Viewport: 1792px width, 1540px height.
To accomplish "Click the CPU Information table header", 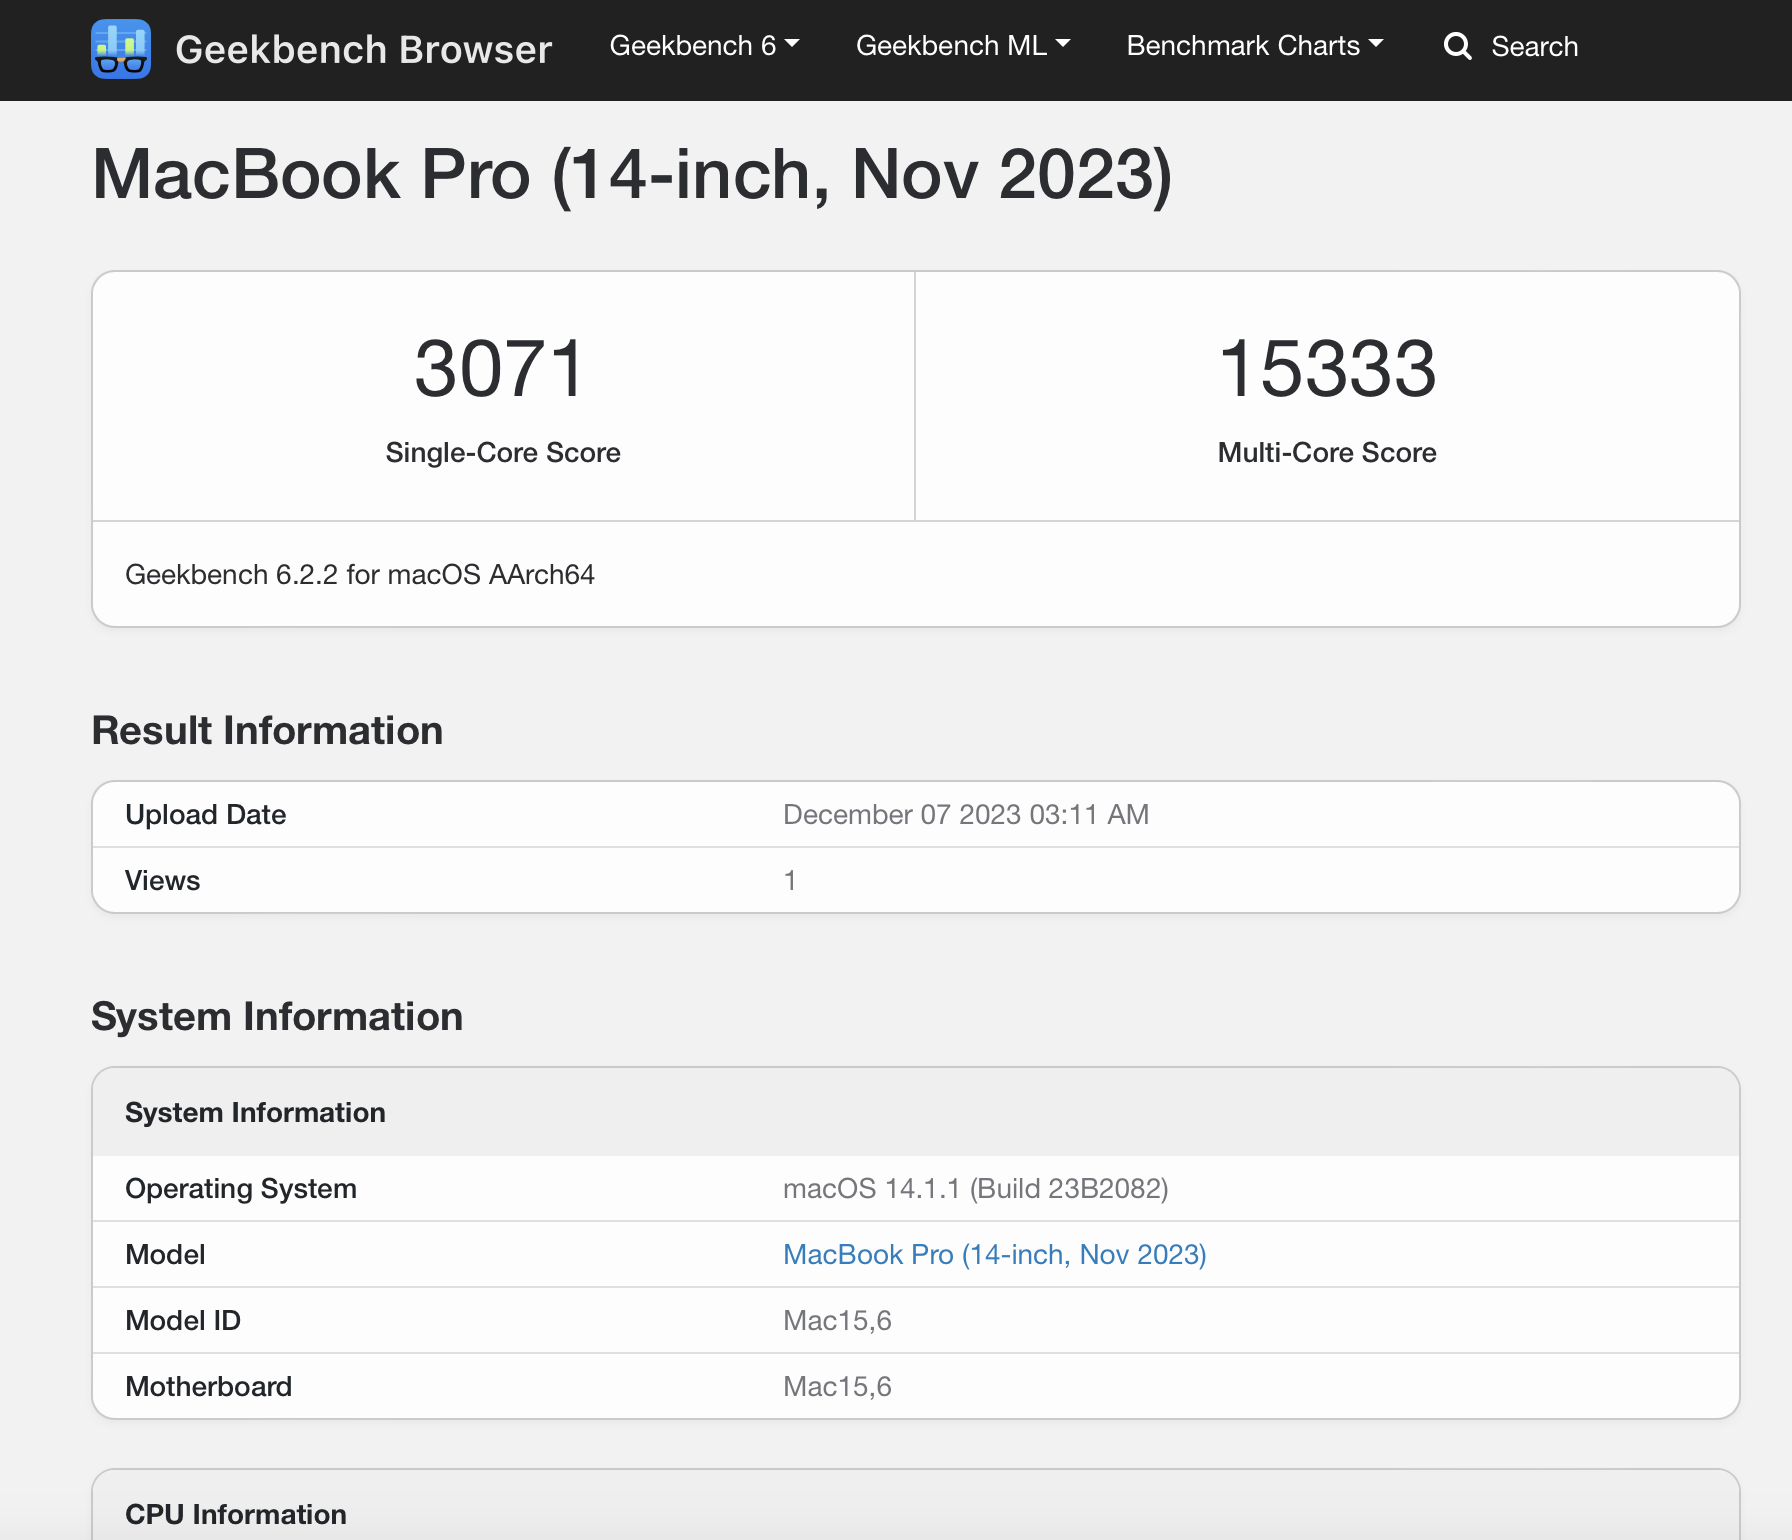I will [236, 1514].
